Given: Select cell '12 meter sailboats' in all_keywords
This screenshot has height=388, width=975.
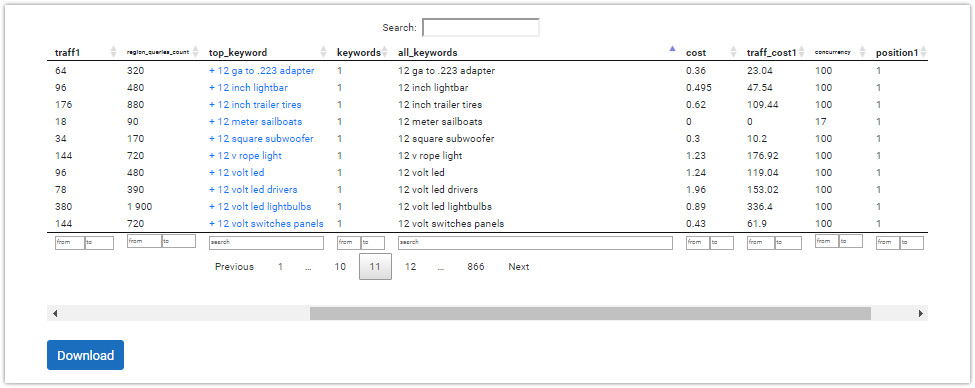Looking at the screenshot, I should [x=440, y=121].
